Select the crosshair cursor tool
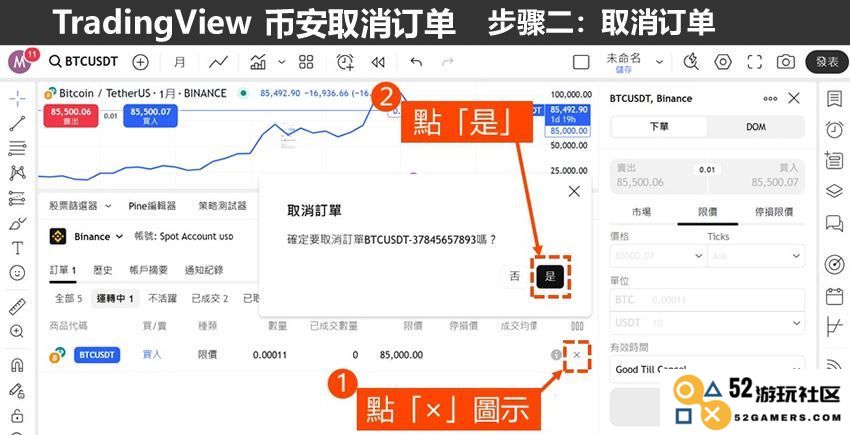Viewport: 850px width, 435px height. click(x=17, y=99)
